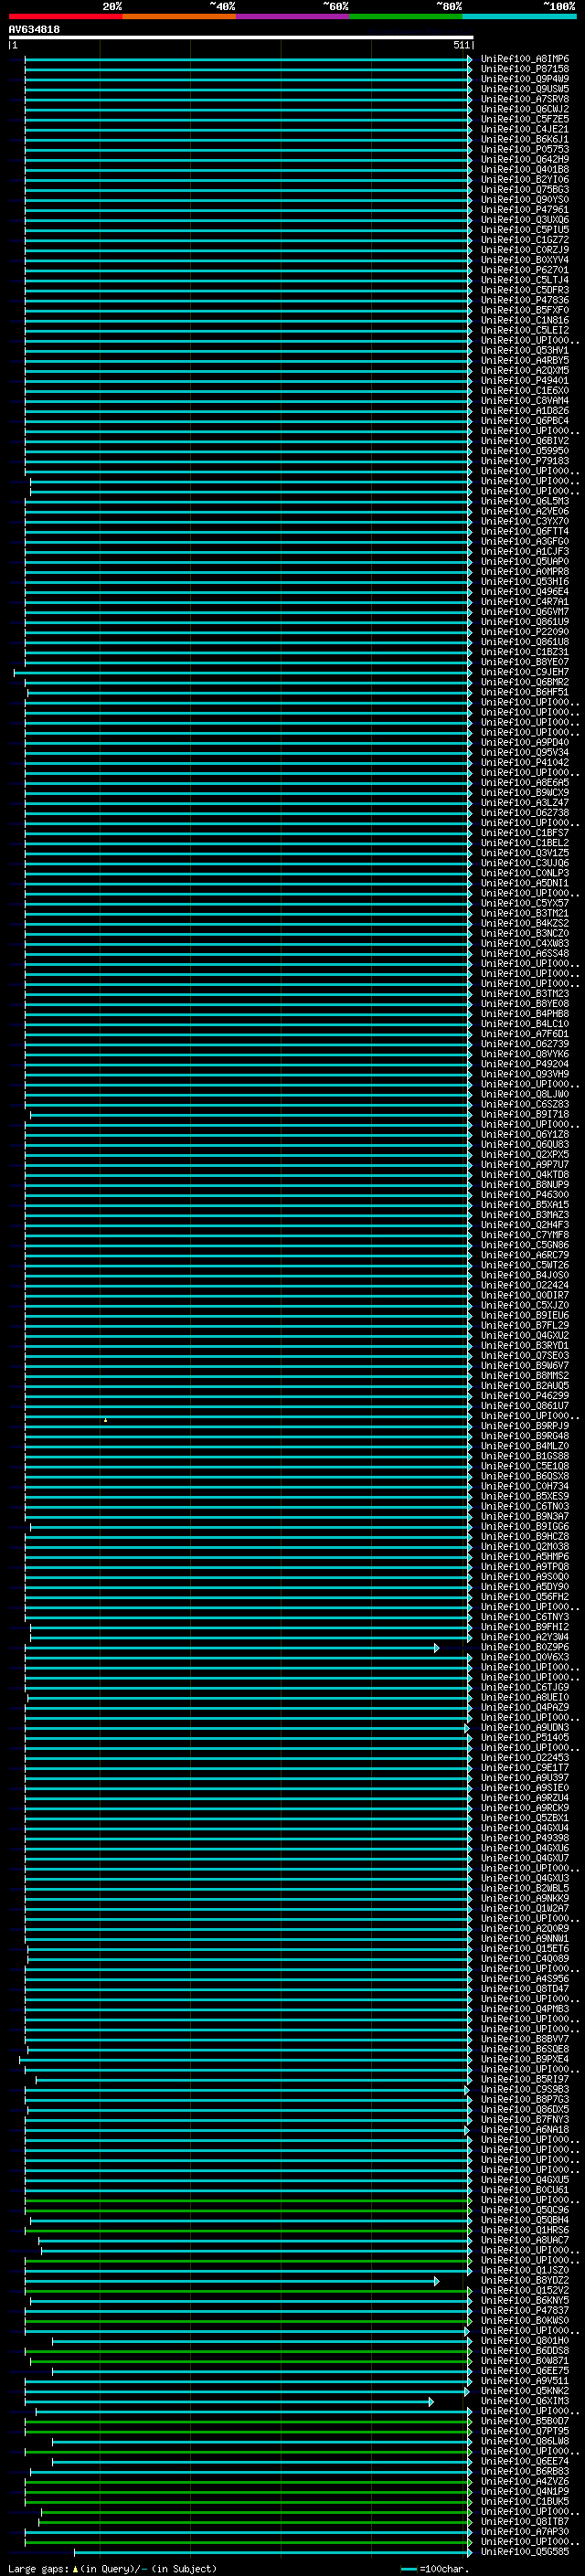This screenshot has width=585, height=2576.
Task: Click the orange ~40% identity legend segment
Action: click(179, 16)
